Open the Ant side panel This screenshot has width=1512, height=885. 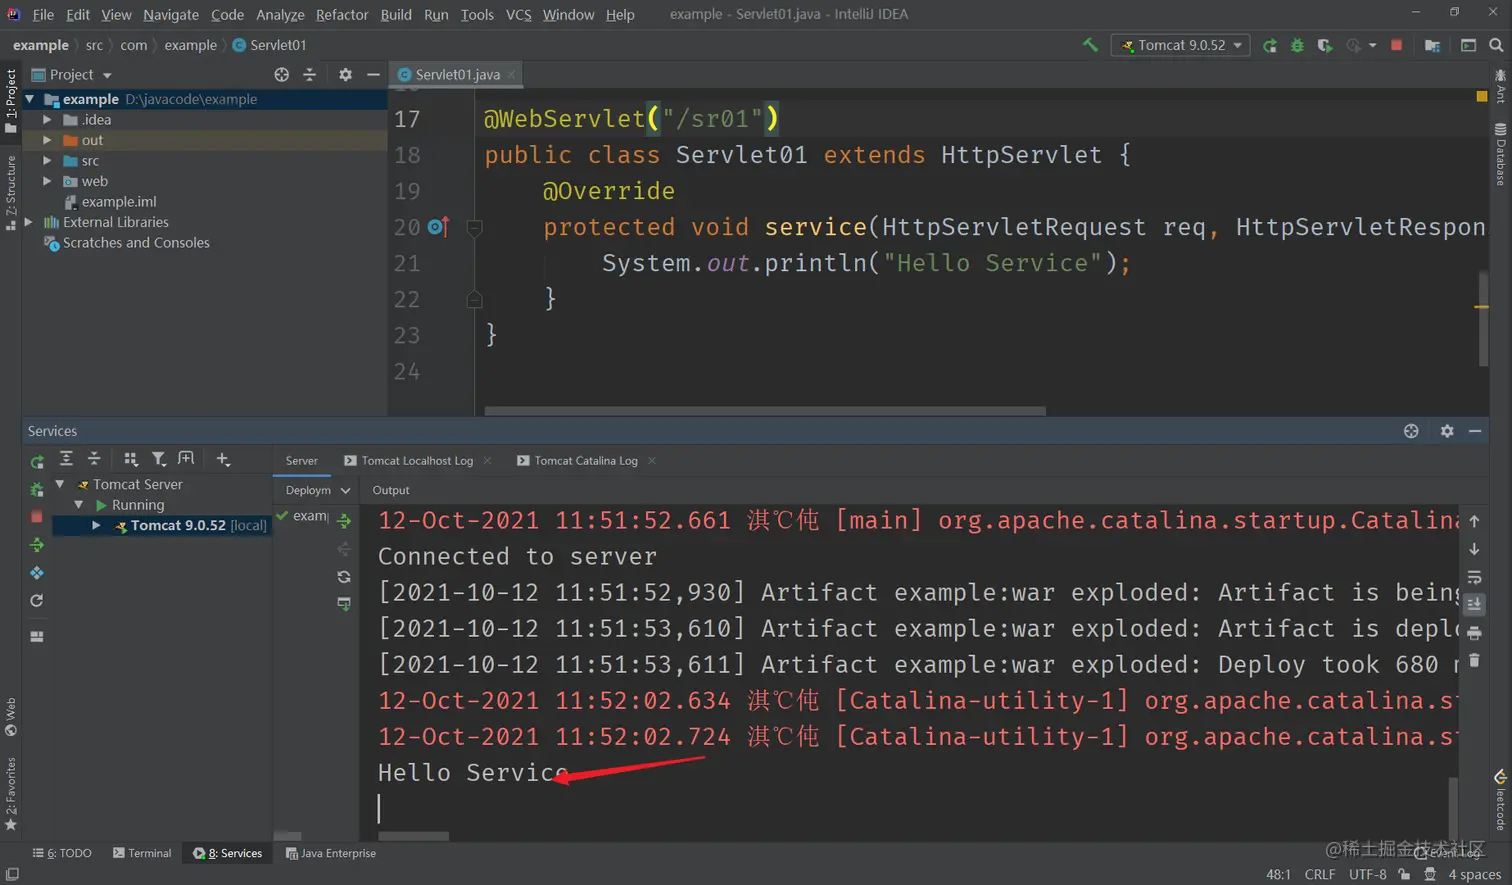(1500, 87)
